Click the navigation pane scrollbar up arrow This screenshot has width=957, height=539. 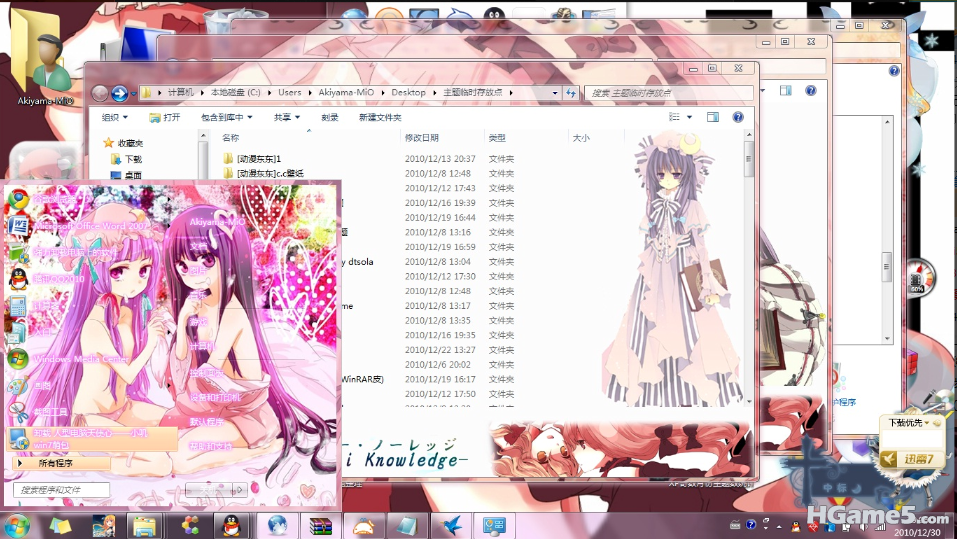pos(203,136)
